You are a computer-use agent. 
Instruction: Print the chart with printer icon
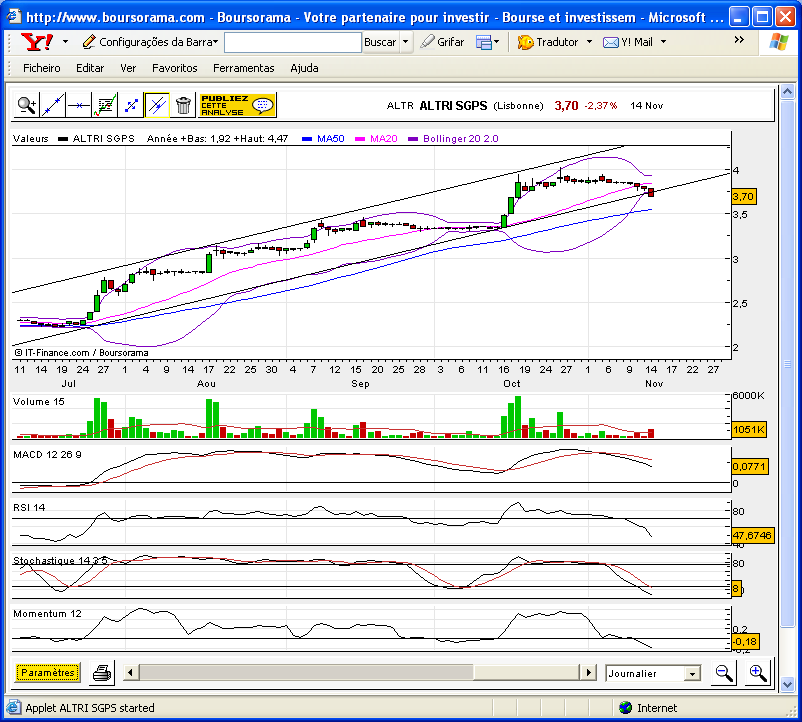tap(102, 672)
